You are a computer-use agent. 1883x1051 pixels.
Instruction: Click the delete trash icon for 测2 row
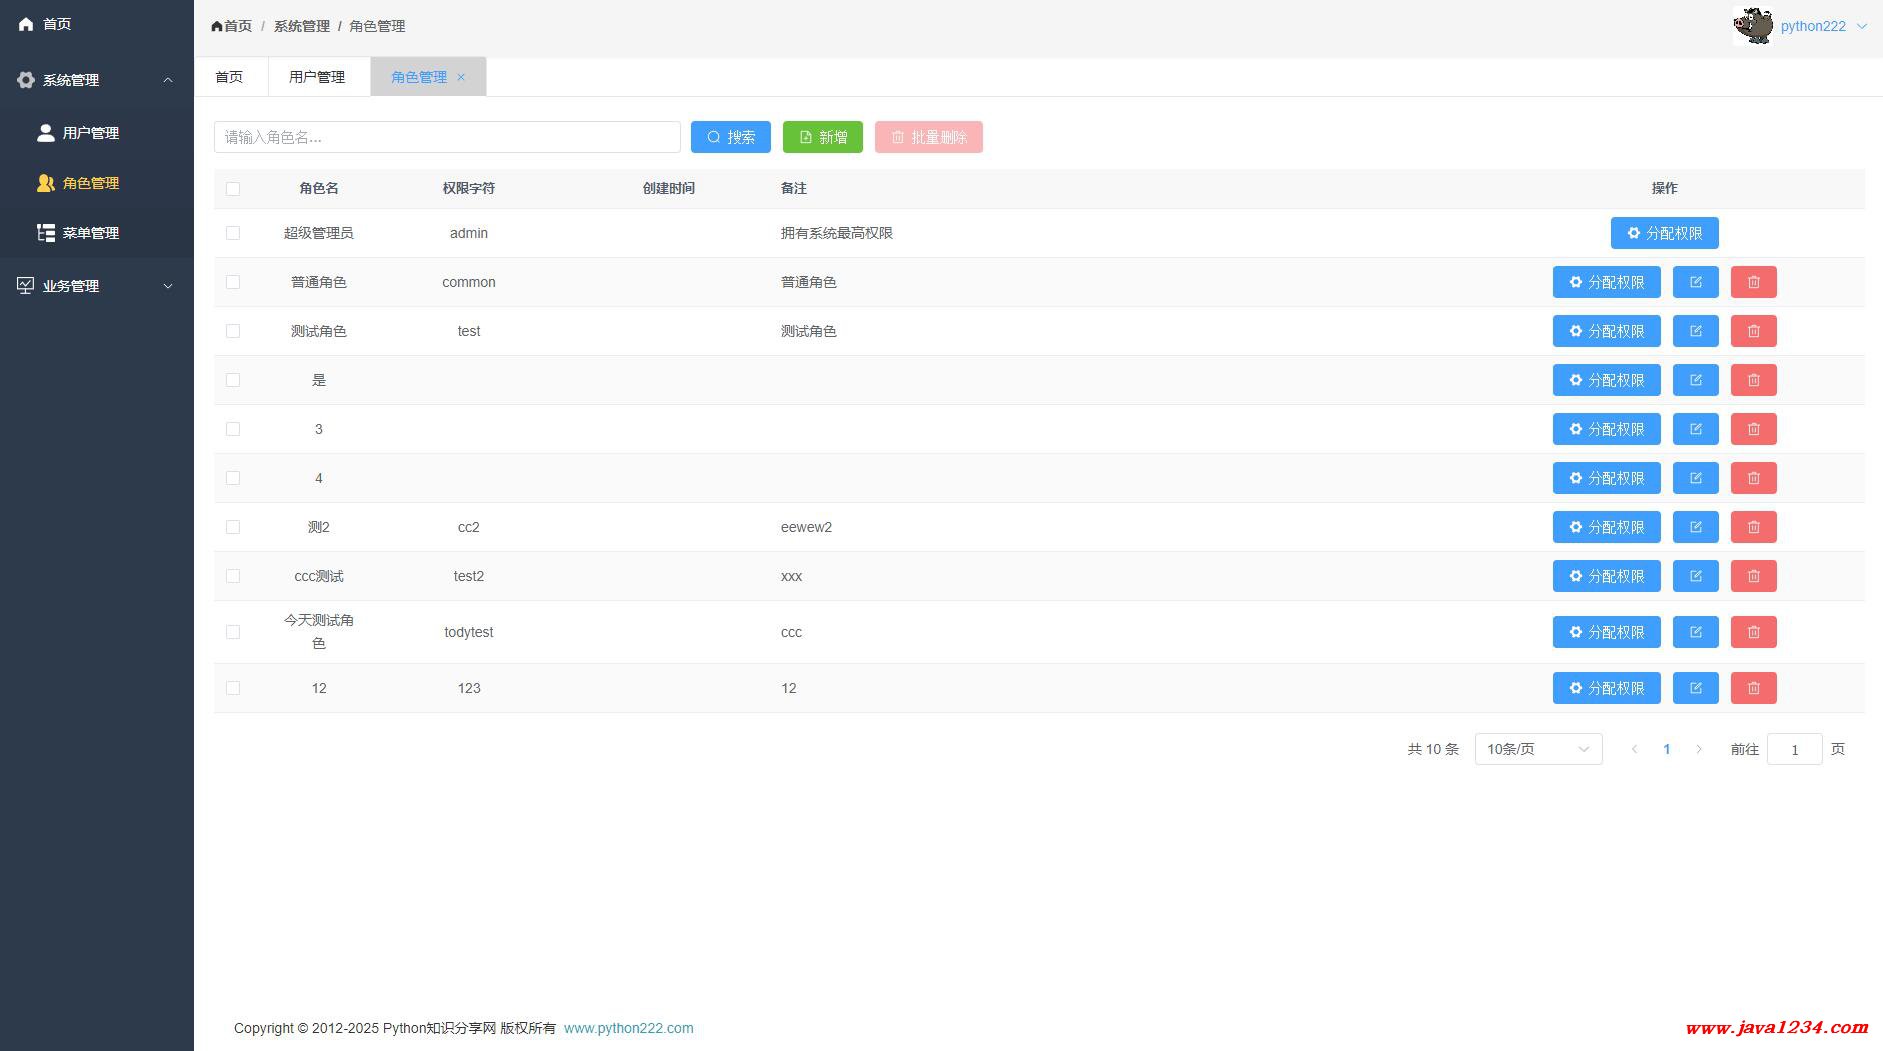(1753, 527)
